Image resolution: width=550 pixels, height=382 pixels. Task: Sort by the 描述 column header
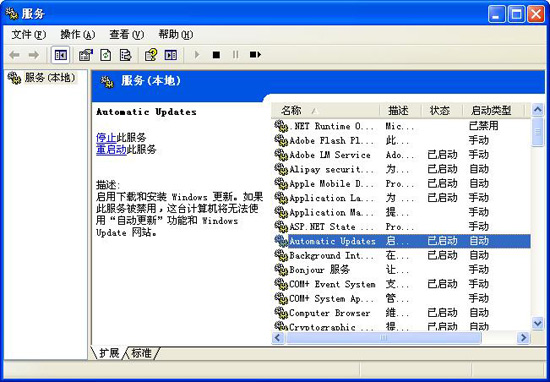(400, 110)
